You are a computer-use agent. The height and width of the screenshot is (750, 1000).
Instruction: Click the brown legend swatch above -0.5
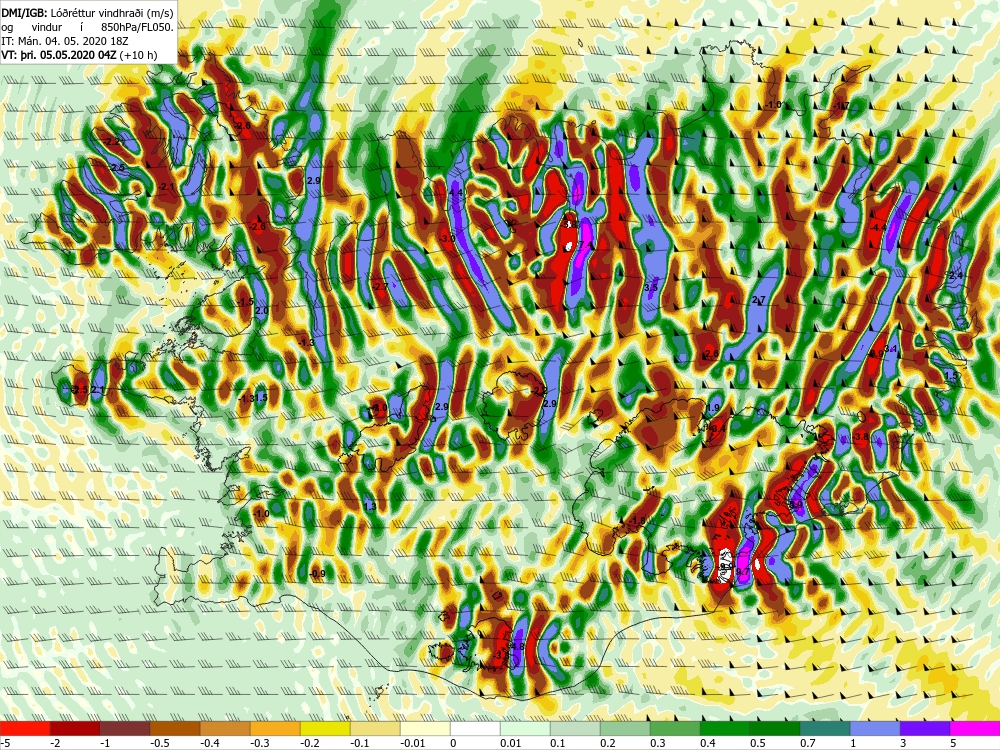[175, 728]
